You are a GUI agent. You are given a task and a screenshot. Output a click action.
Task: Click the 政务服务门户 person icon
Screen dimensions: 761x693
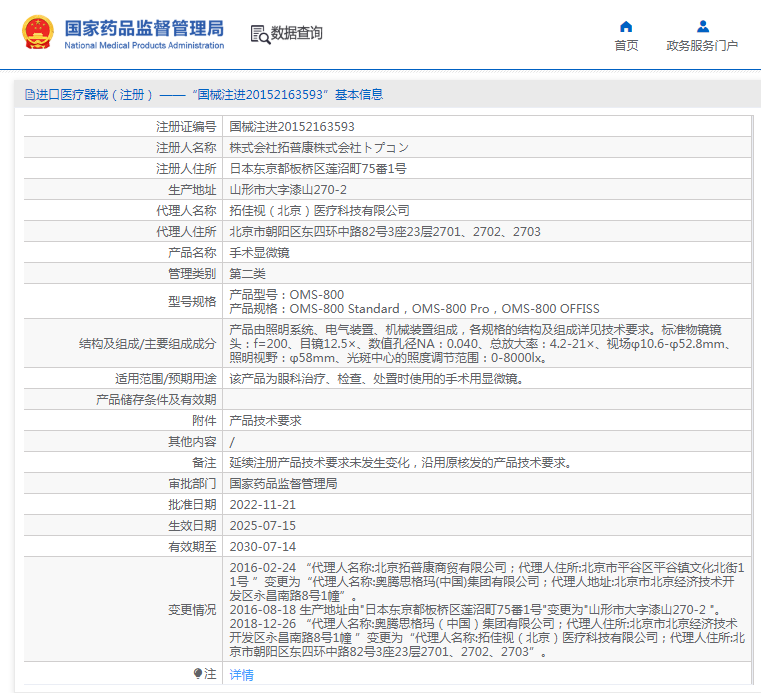point(702,26)
